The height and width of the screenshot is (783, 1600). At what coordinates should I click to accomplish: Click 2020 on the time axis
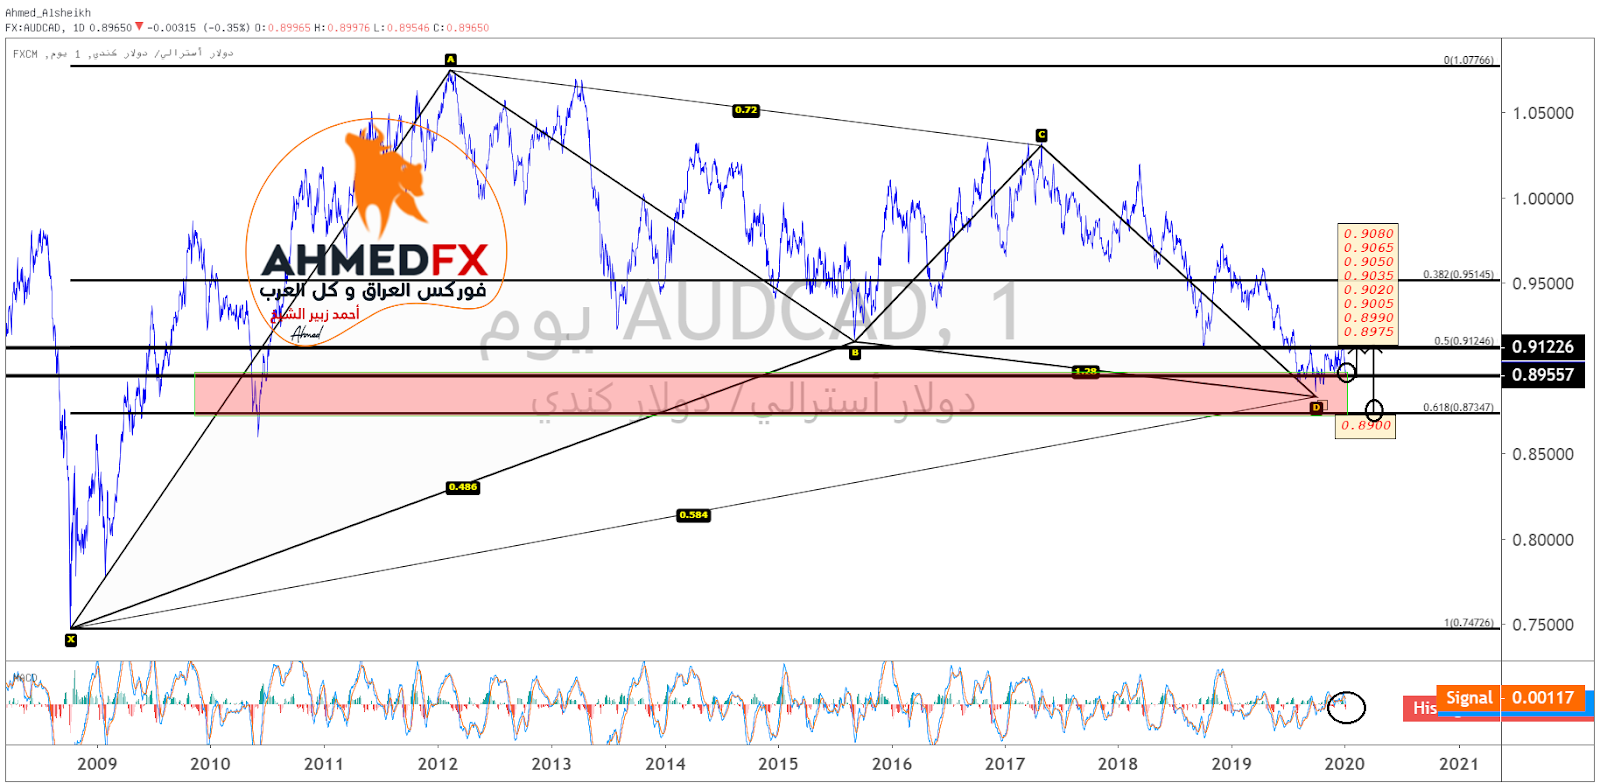[x=1345, y=764]
